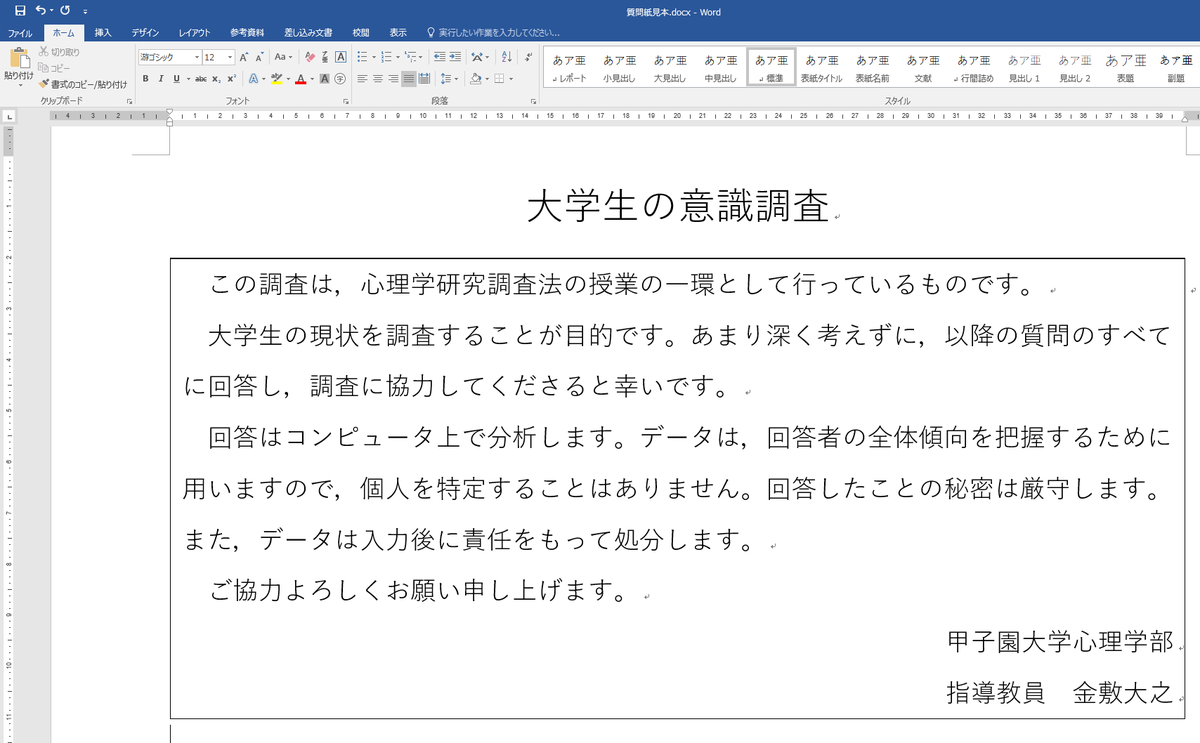Expand the highlight color dropdown arrow
The width and height of the screenshot is (1200, 743).
point(287,78)
